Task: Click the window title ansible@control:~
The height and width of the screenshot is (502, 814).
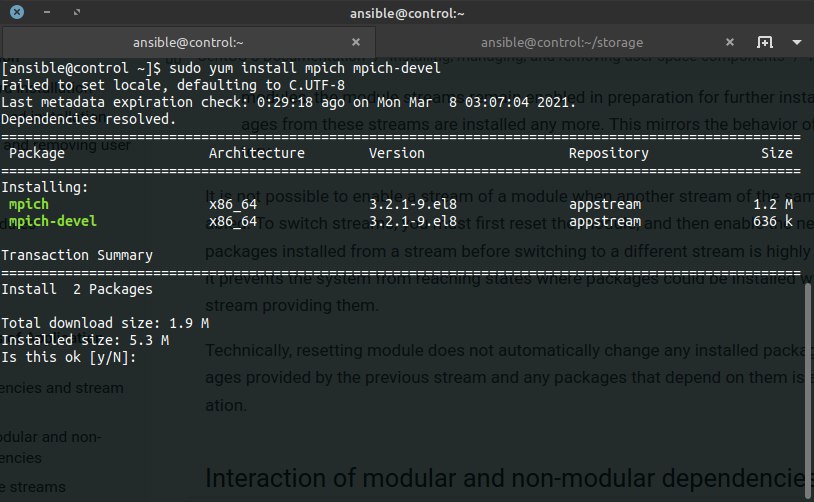Action: (x=407, y=13)
